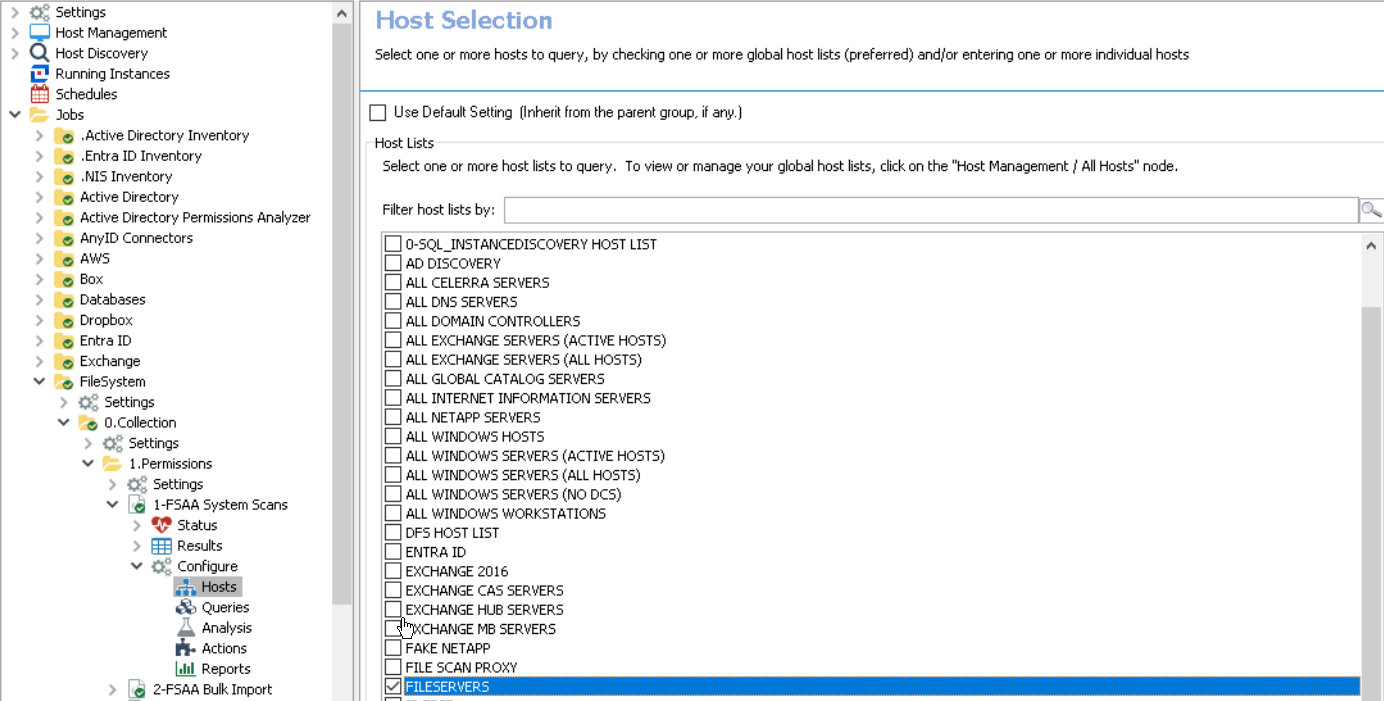Screen dimensions: 1384x701
Task: Click the Actions puzzle icon
Action: 185,649
